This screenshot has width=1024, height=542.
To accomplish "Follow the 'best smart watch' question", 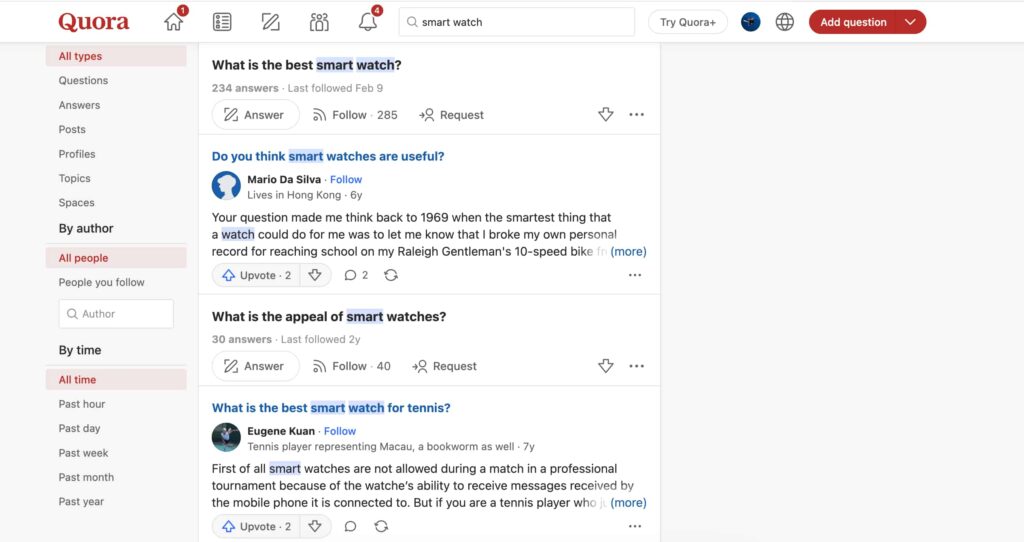I will click(355, 114).
